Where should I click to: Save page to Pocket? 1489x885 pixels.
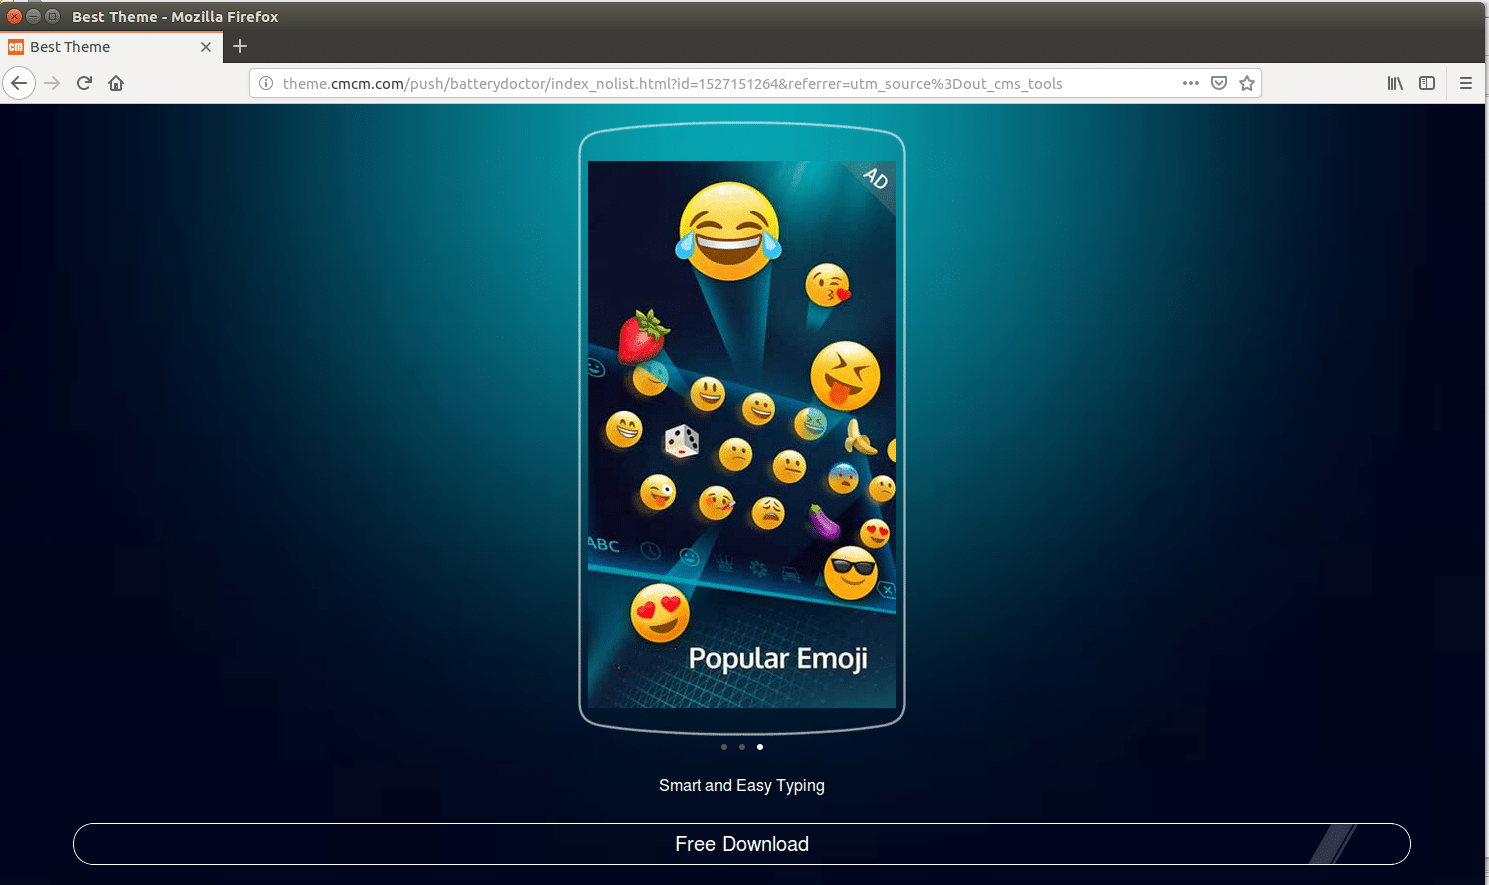tap(1219, 83)
